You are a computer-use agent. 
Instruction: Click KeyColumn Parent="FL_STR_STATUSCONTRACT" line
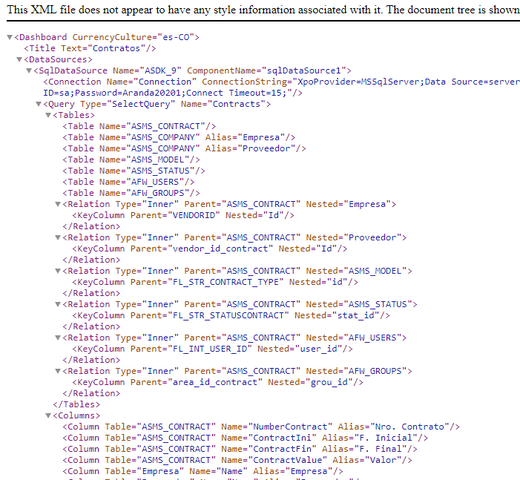231,315
